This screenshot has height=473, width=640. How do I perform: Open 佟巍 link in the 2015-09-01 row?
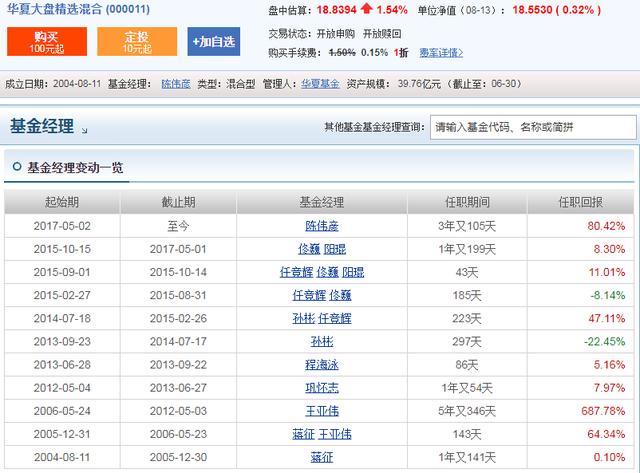pyautogui.click(x=328, y=272)
